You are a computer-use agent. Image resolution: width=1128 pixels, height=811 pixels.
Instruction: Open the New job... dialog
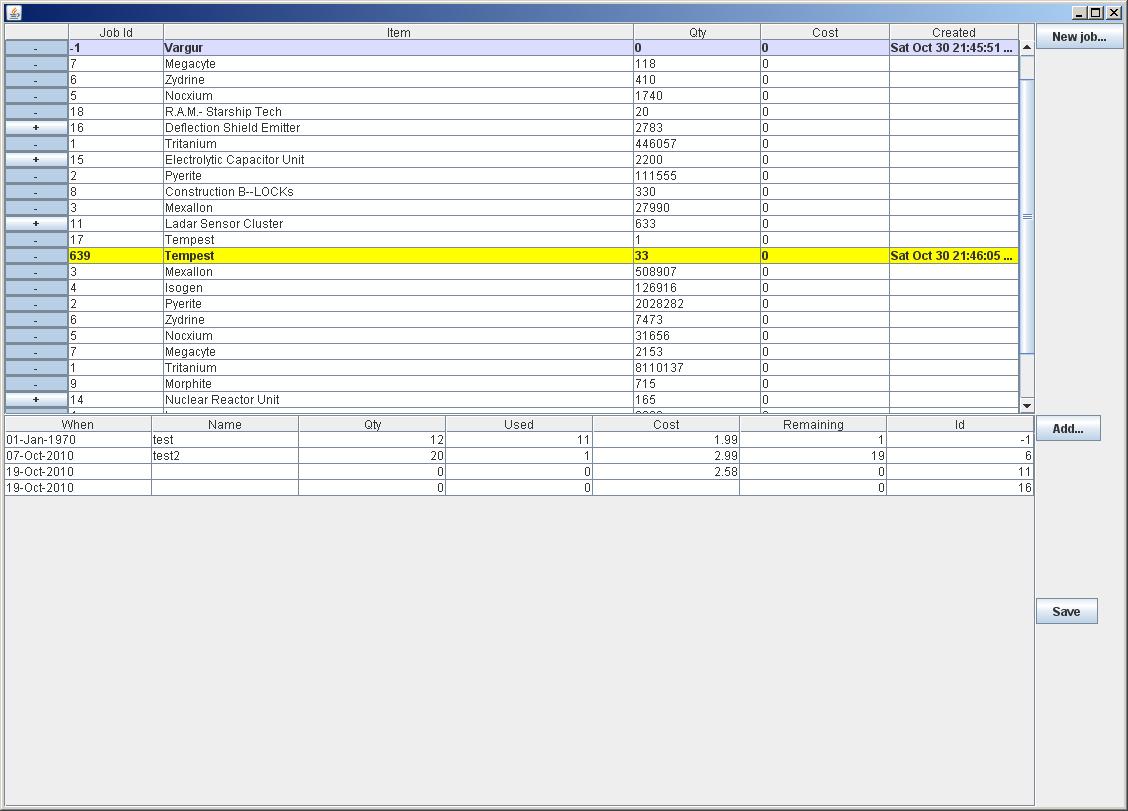click(x=1079, y=37)
